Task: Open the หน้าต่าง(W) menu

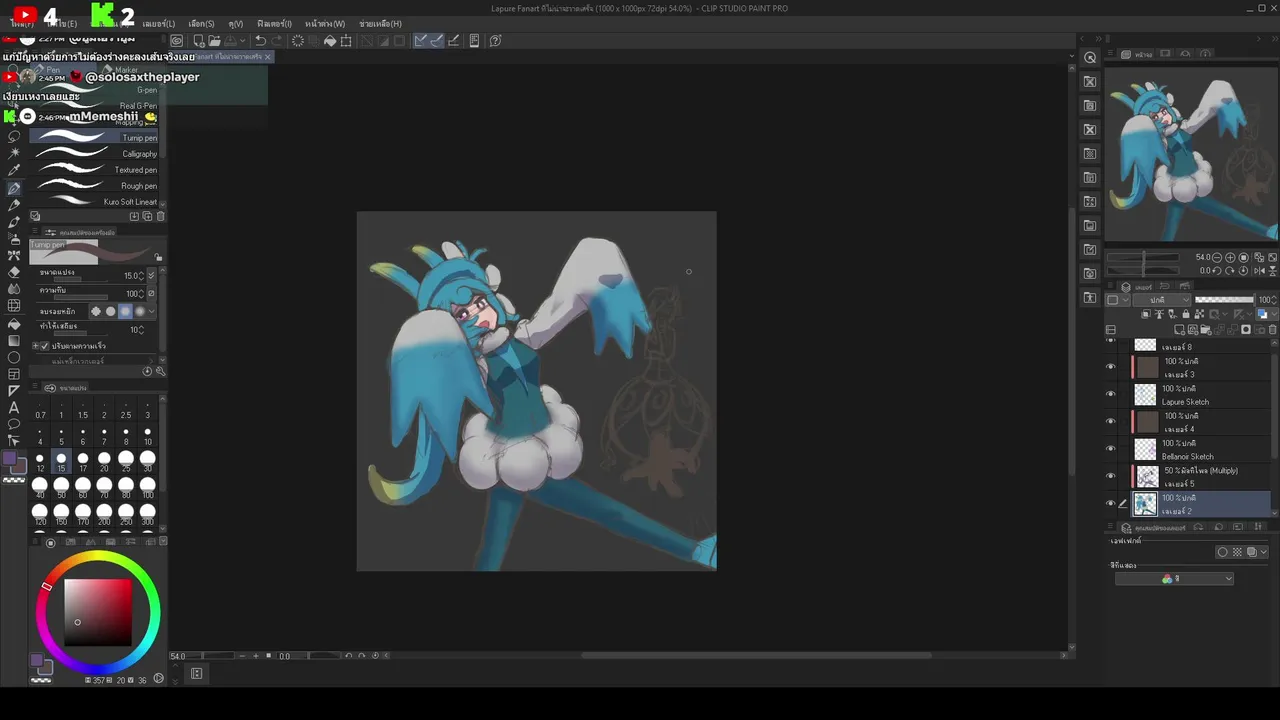Action: click(325, 24)
